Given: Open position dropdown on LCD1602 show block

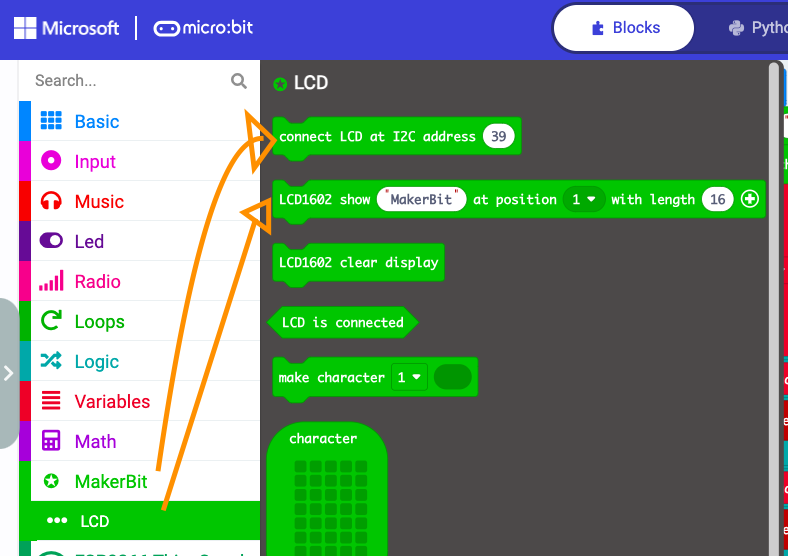Looking at the screenshot, I should 583,199.
